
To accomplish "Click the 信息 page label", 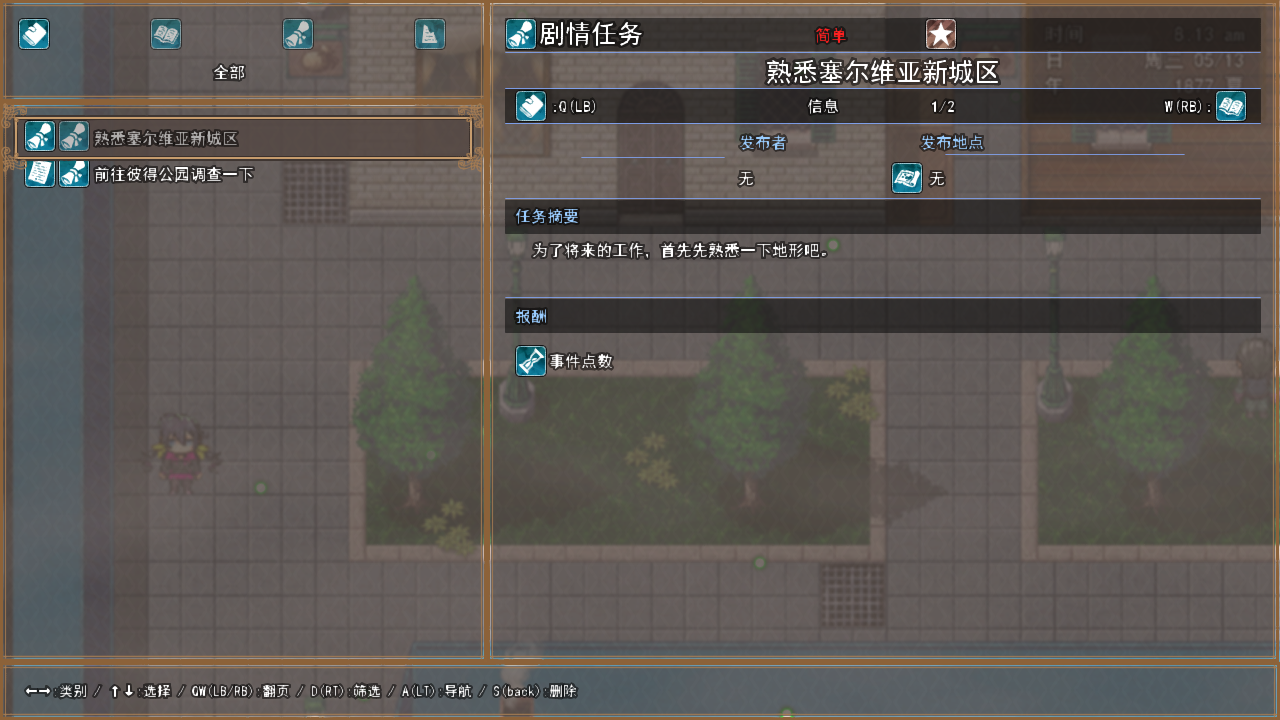I will (x=823, y=106).
